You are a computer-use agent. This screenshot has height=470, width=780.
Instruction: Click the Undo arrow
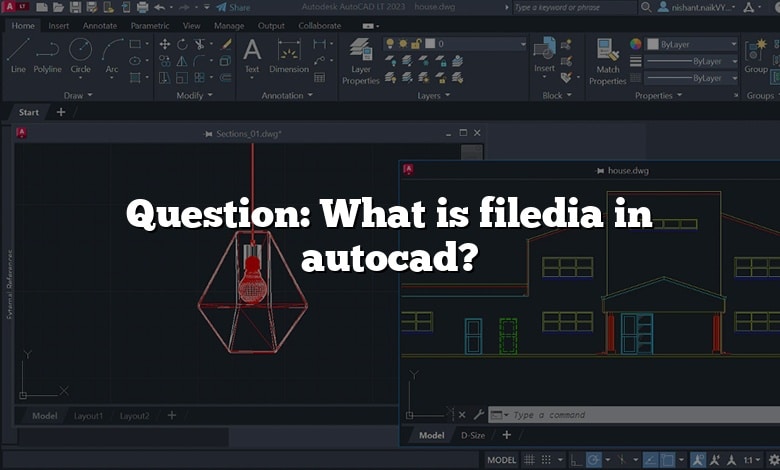point(159,7)
